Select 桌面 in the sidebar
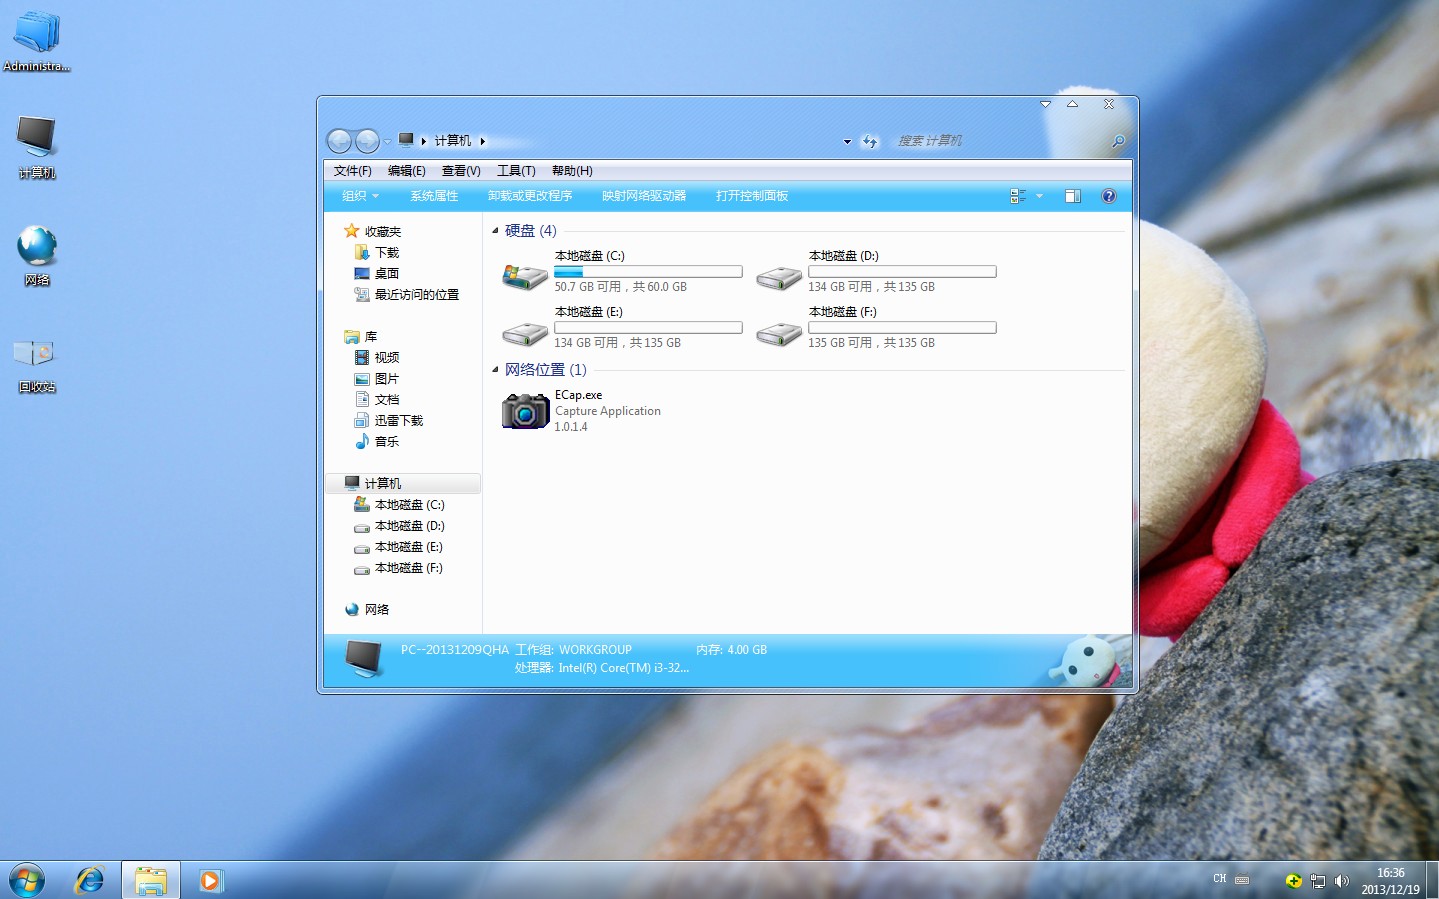 pyautogui.click(x=386, y=273)
